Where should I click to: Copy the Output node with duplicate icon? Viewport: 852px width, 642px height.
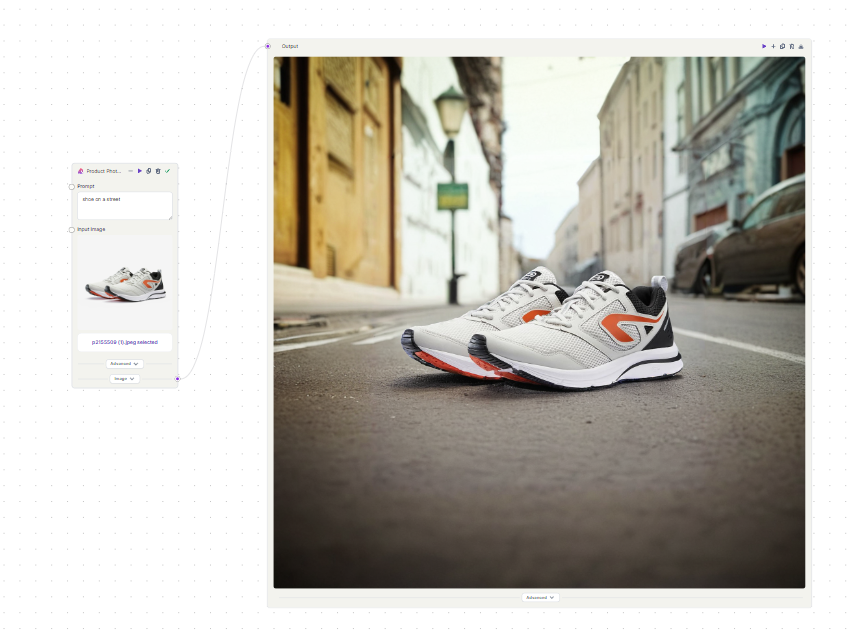[782, 46]
